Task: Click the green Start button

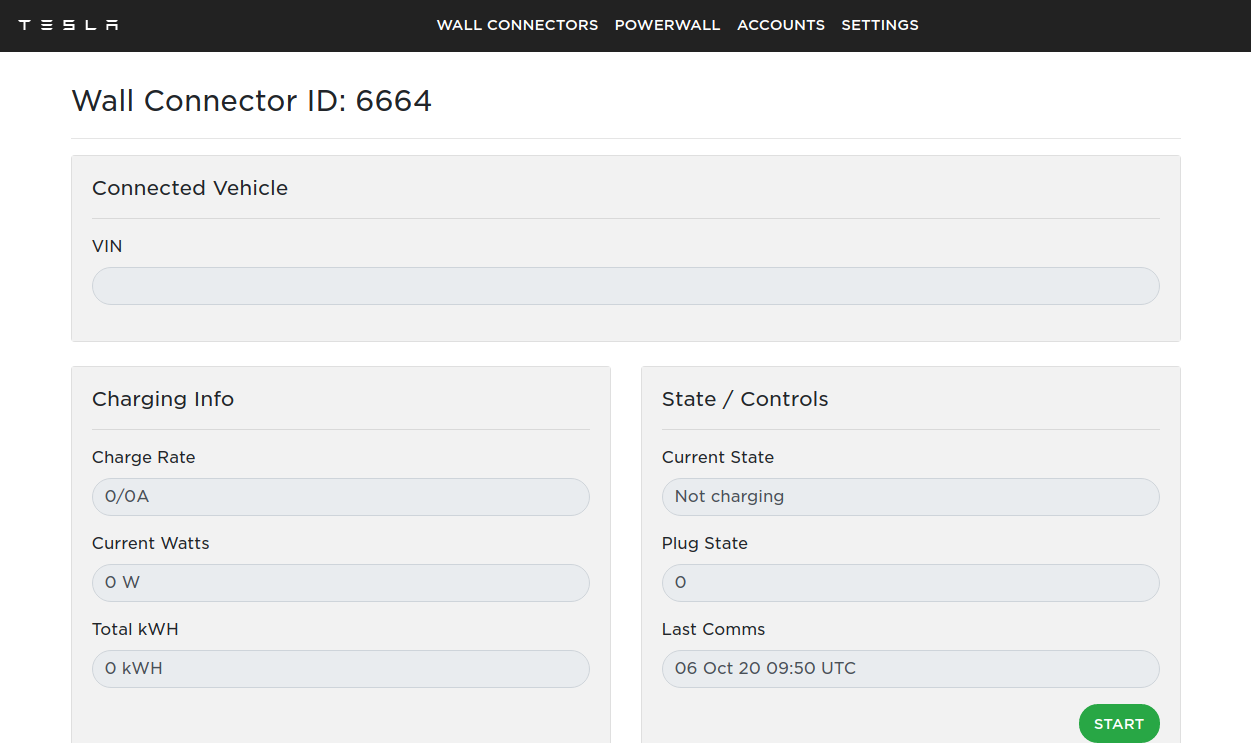Action: (x=1119, y=724)
